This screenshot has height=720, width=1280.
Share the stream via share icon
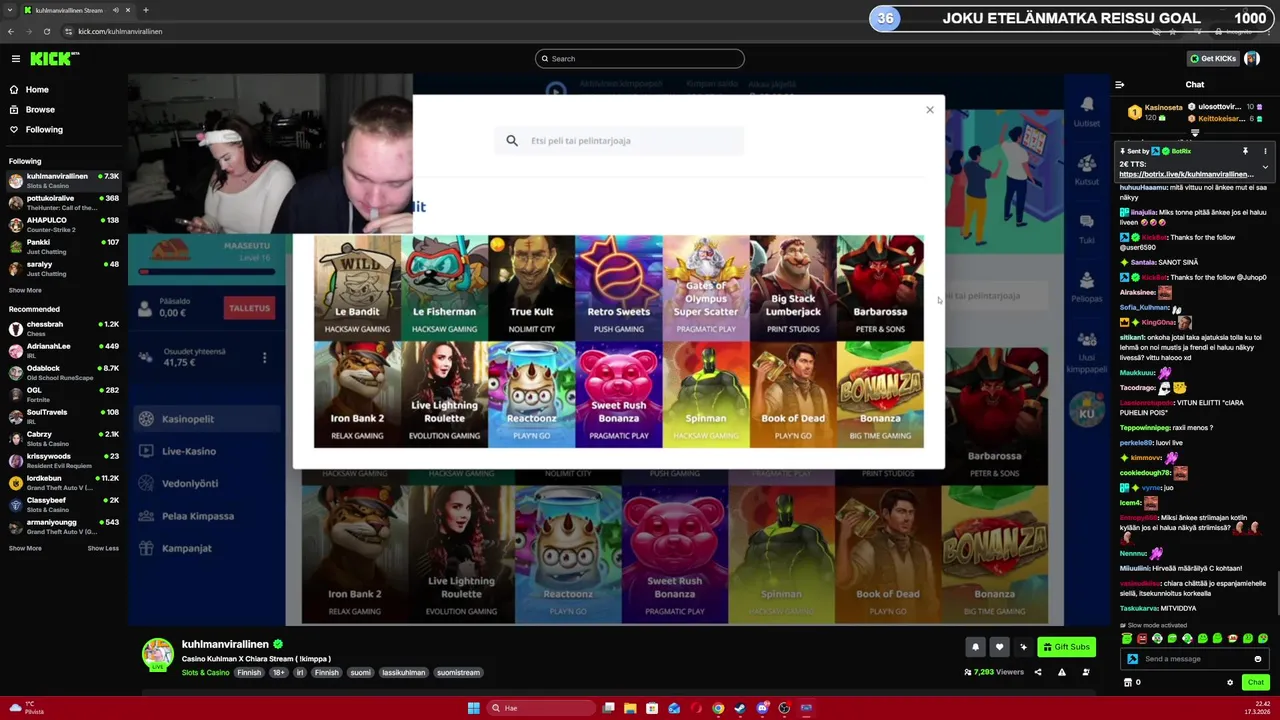pyautogui.click(x=1037, y=672)
